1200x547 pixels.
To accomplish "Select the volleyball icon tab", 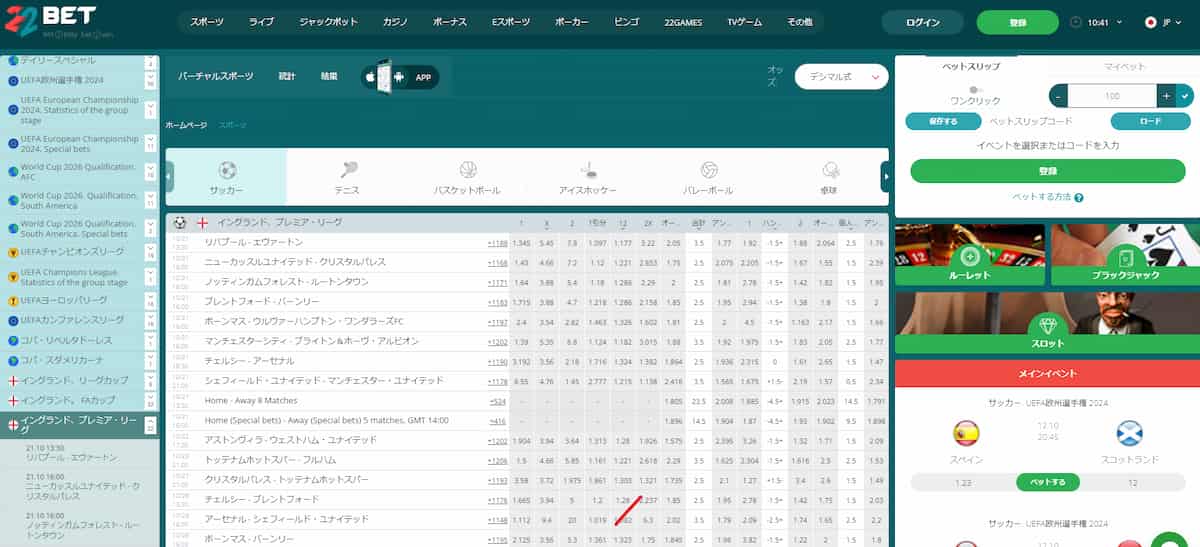I will click(x=710, y=170).
